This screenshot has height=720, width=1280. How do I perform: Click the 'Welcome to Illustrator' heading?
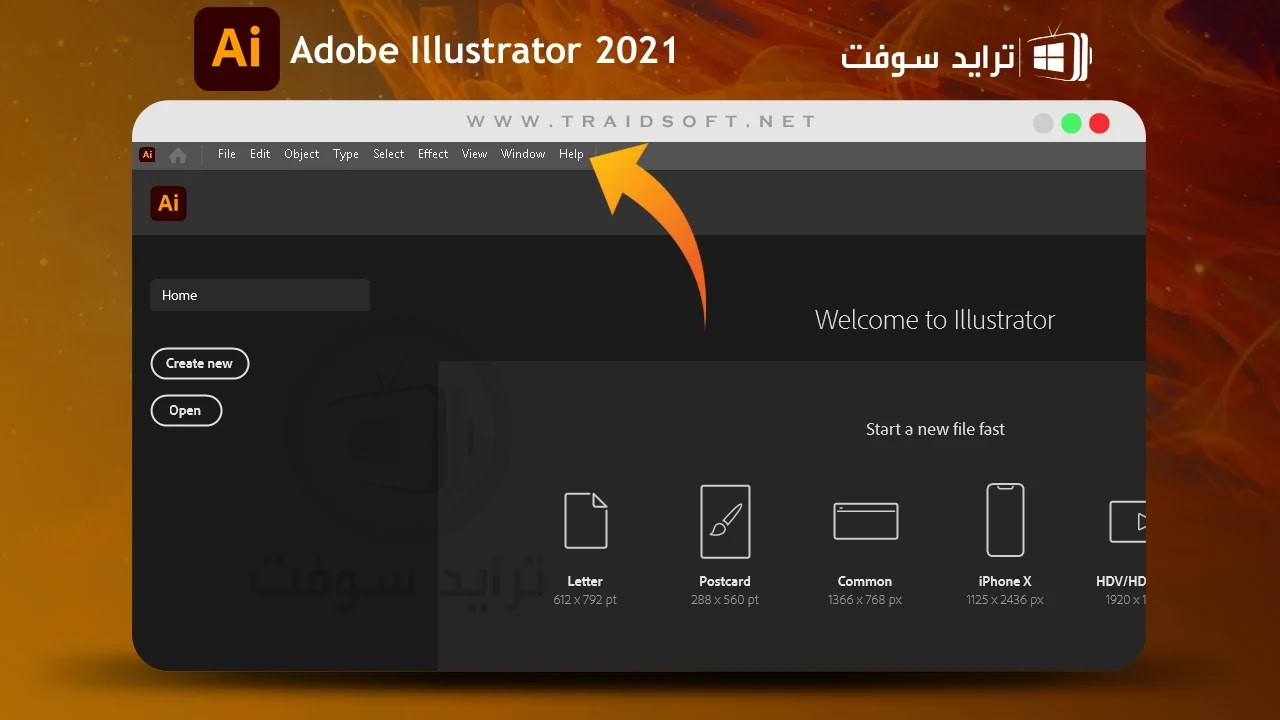[935, 320]
